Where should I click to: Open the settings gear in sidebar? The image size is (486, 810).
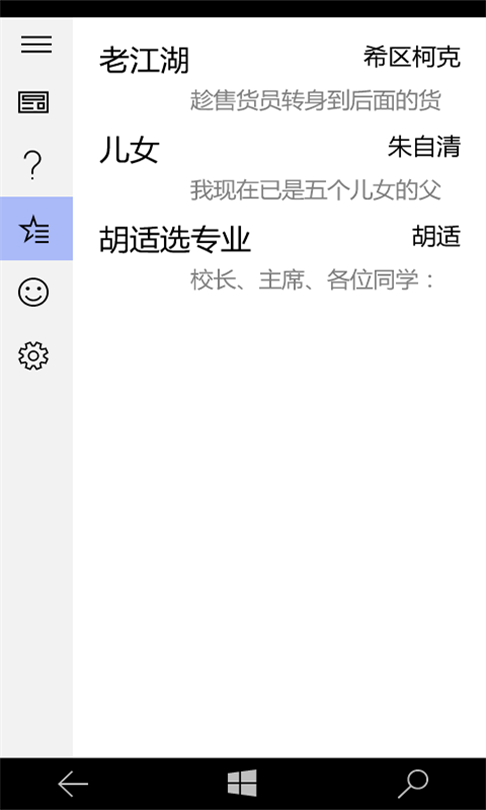click(34, 356)
